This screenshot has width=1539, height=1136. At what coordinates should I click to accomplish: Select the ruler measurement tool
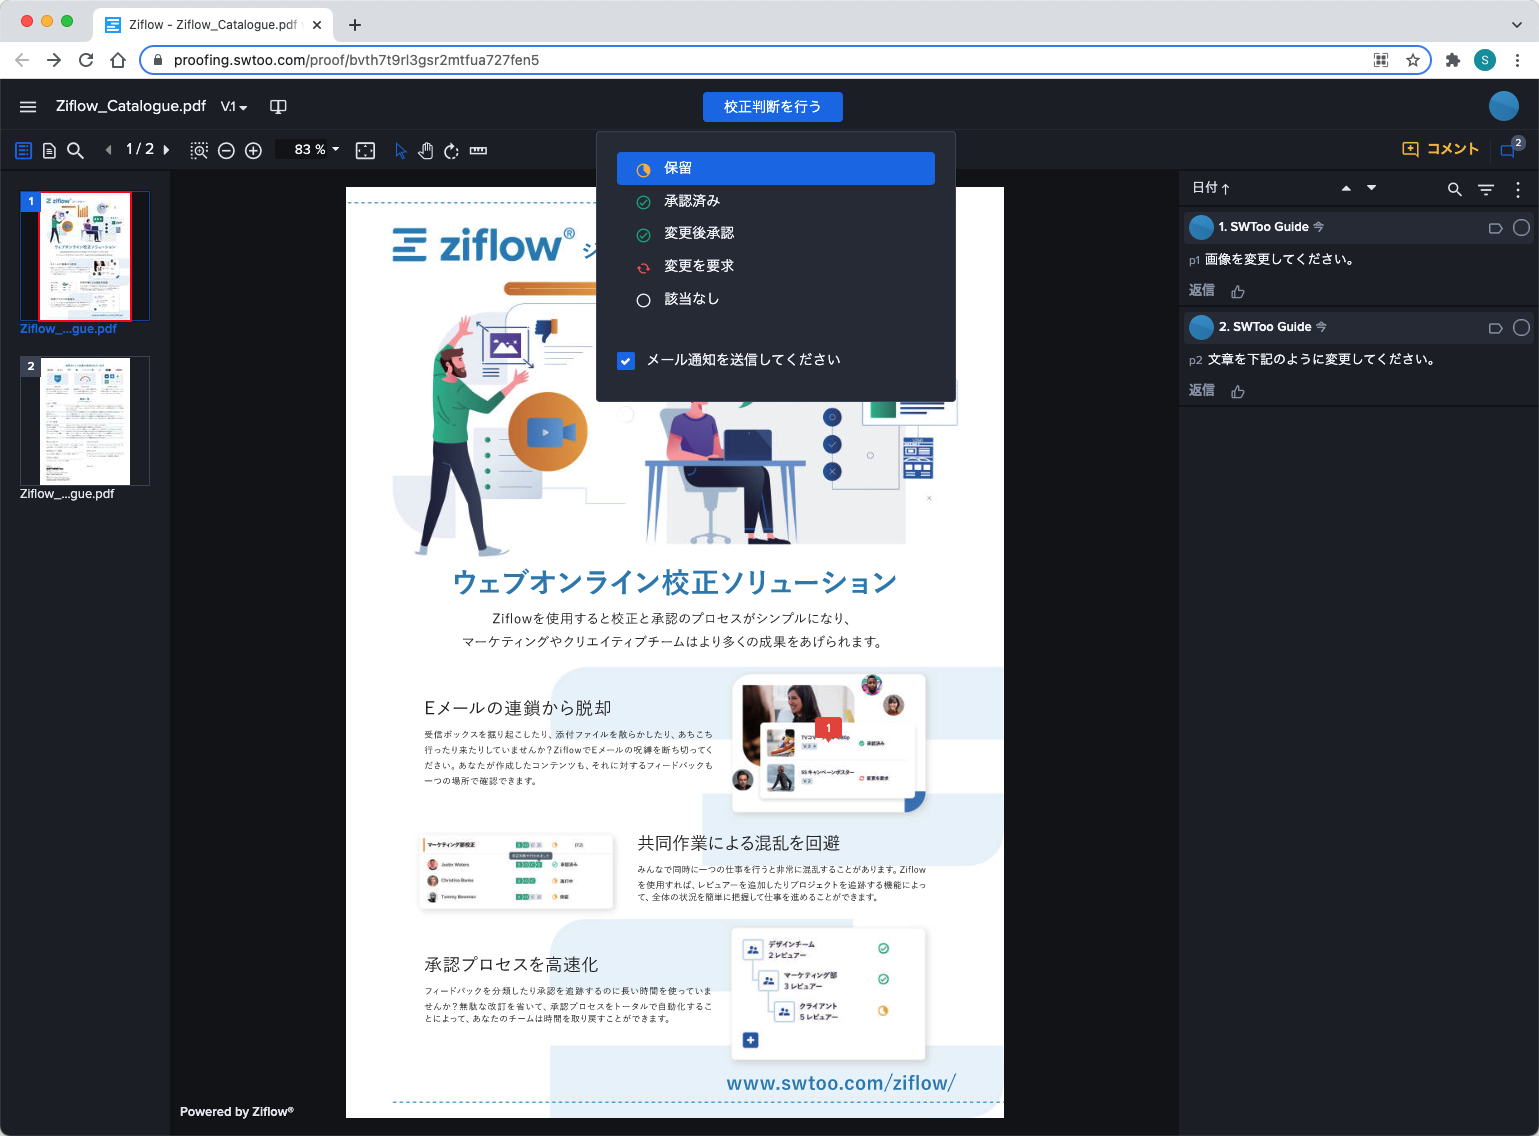(479, 151)
